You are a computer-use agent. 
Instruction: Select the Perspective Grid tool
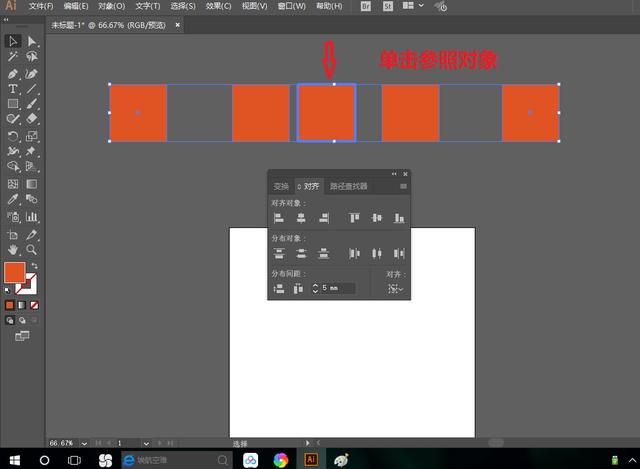pyautogui.click(x=31, y=166)
